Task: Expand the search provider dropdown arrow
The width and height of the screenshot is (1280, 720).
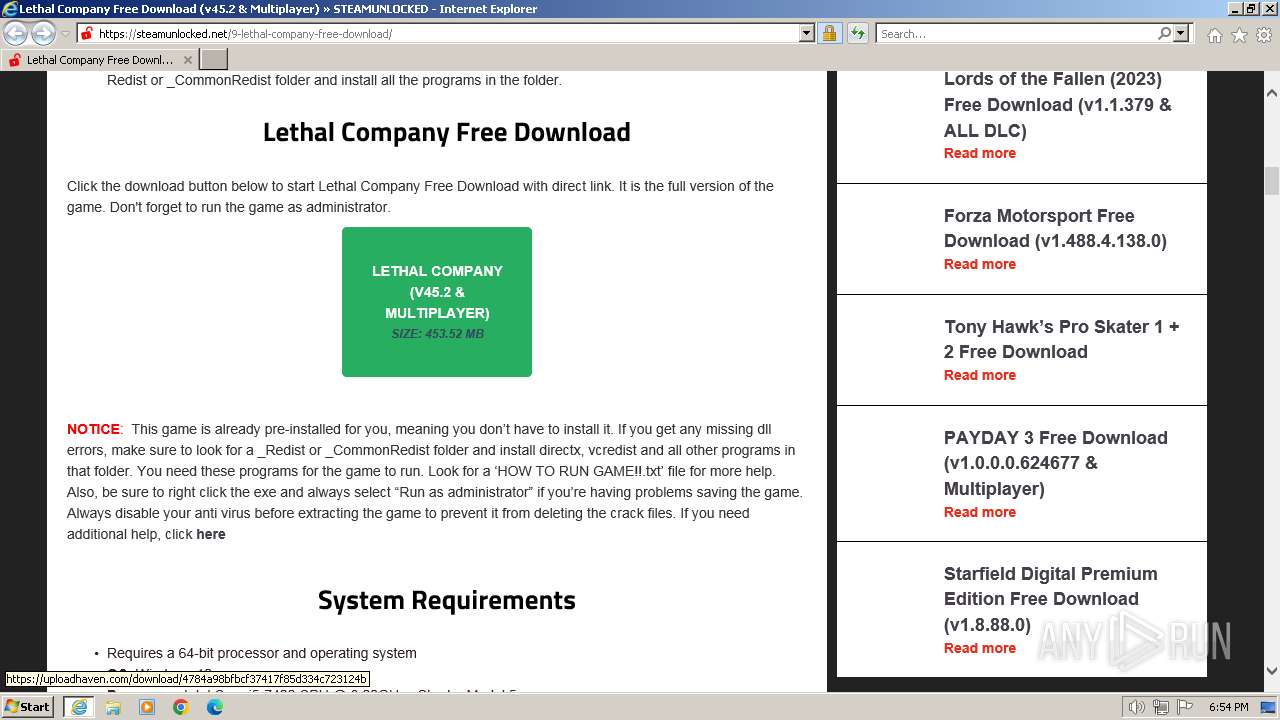Action: pyautogui.click(x=1181, y=33)
